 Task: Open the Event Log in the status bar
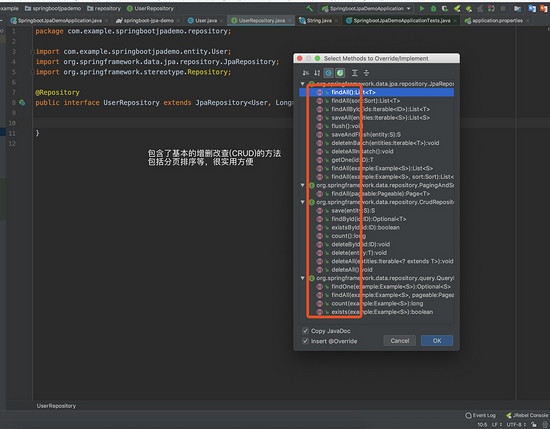click(x=480, y=415)
